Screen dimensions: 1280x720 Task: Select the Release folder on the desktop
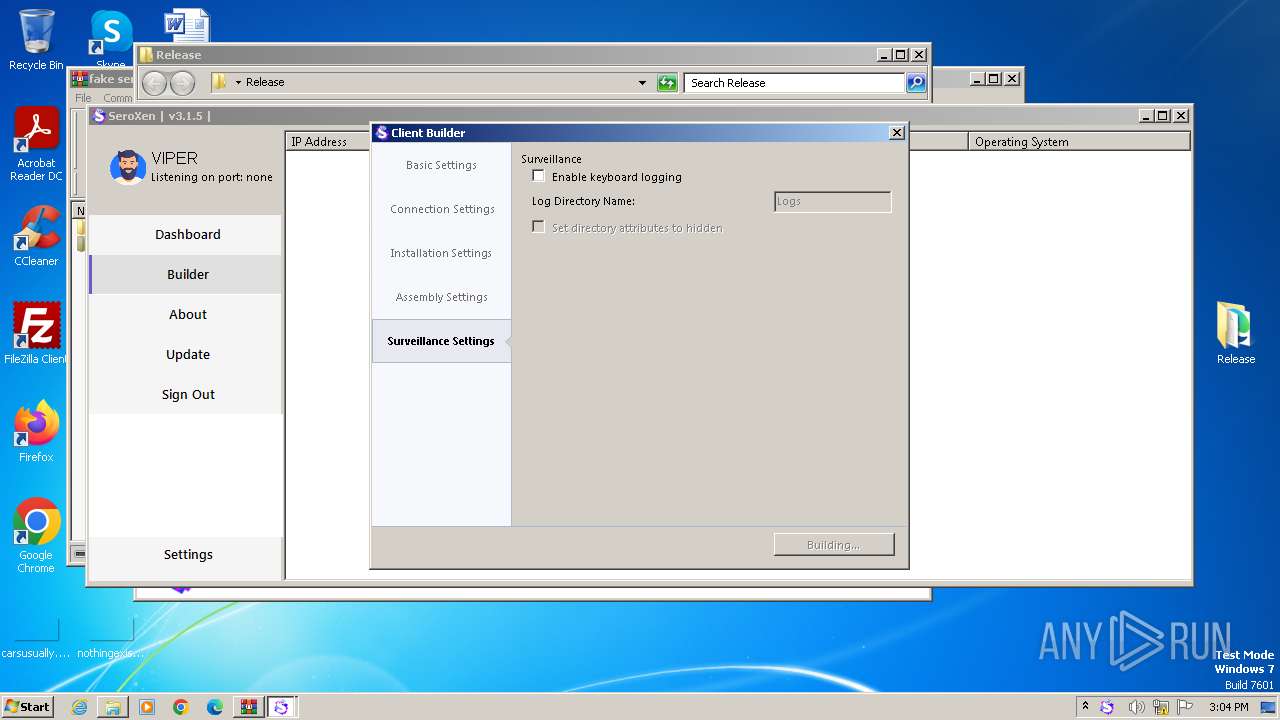click(1235, 333)
